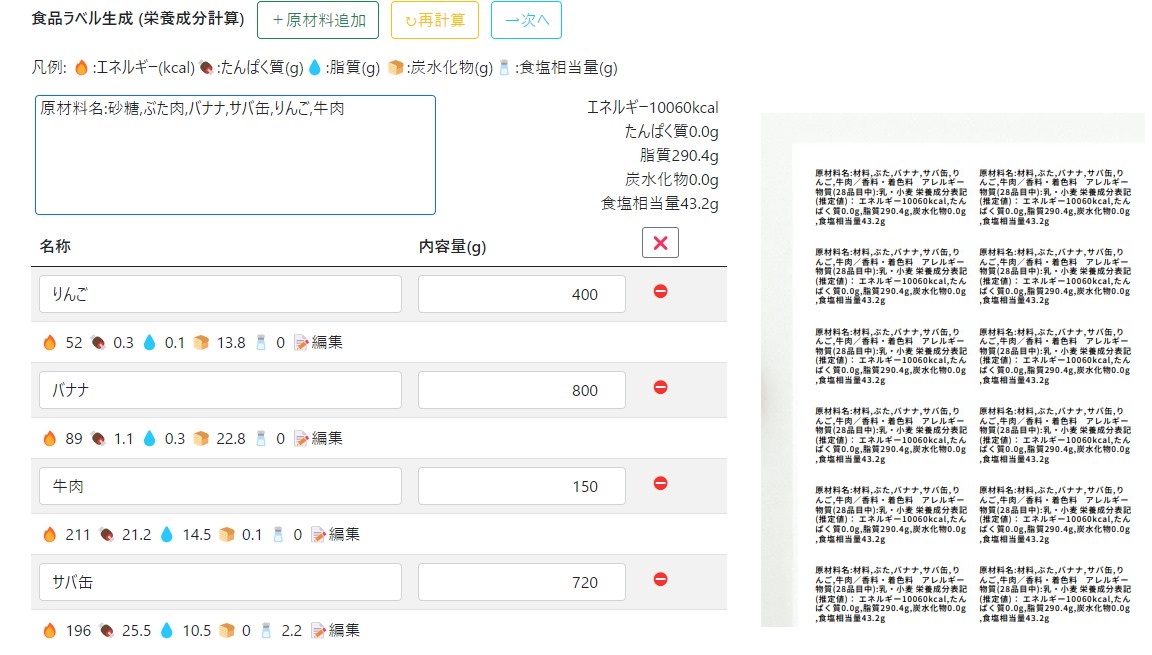
Task: Click the ＋原材料追加 button
Action: tap(317, 20)
